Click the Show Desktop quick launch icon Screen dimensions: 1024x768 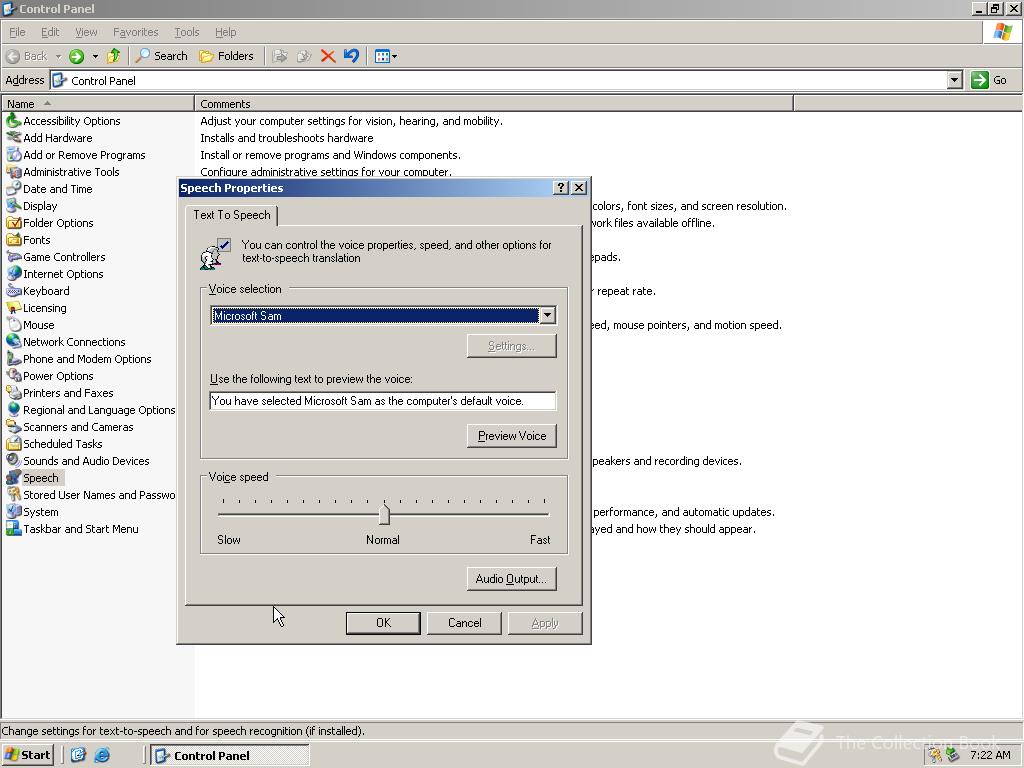[78, 755]
